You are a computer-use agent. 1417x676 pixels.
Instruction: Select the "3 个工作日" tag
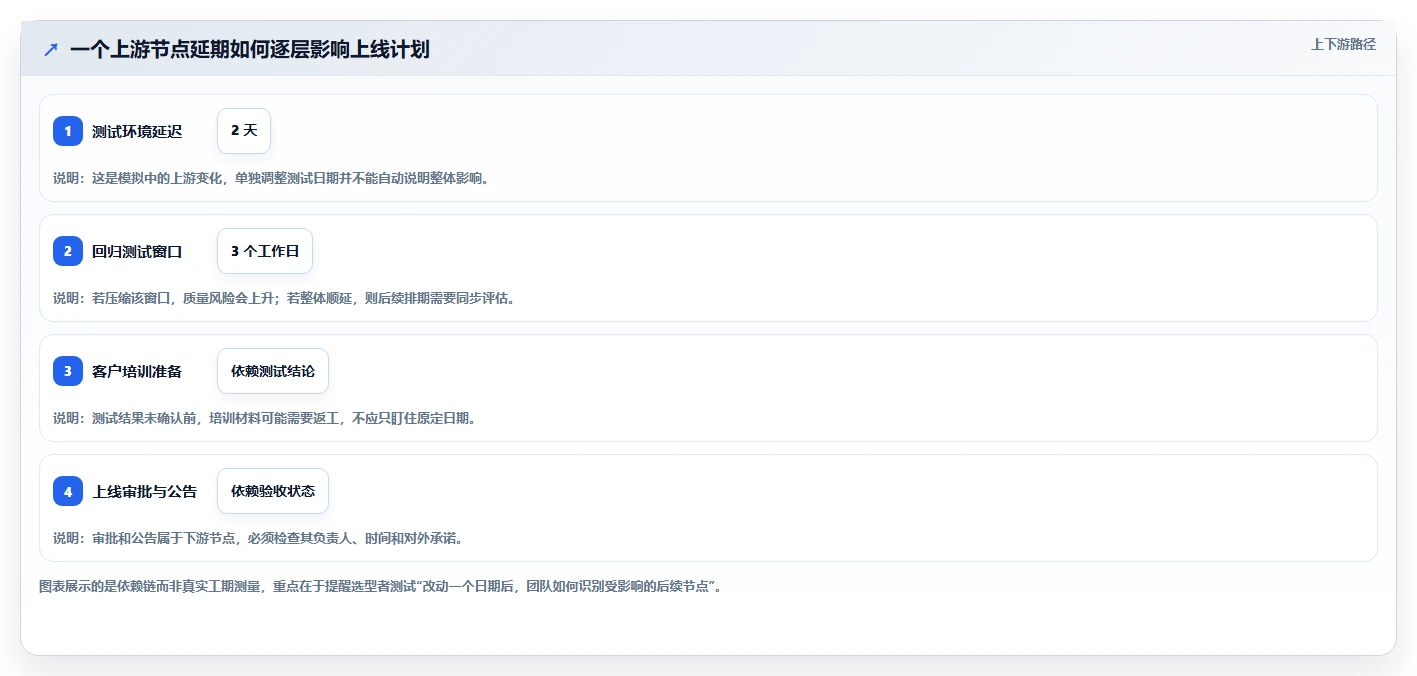(x=265, y=251)
